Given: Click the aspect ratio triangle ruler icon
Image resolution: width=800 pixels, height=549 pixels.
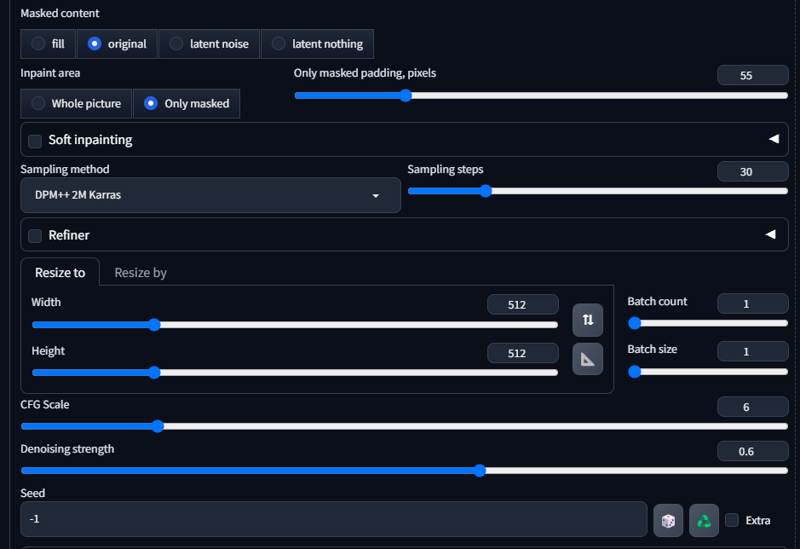Looking at the screenshot, I should pyautogui.click(x=588, y=359).
